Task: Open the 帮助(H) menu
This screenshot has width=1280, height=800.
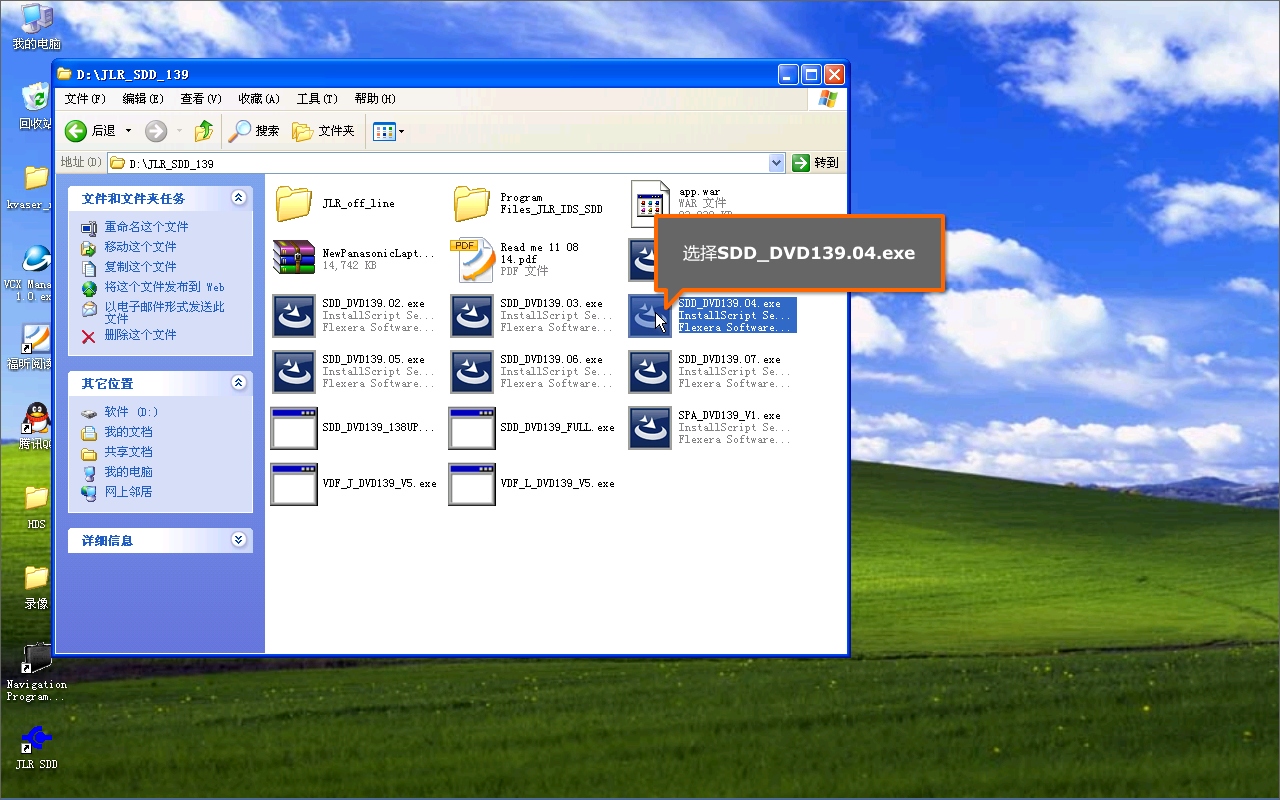Action: pos(375,98)
